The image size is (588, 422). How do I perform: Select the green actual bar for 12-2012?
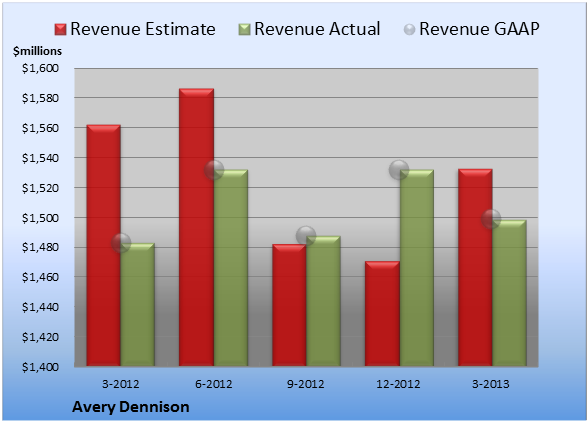click(417, 268)
